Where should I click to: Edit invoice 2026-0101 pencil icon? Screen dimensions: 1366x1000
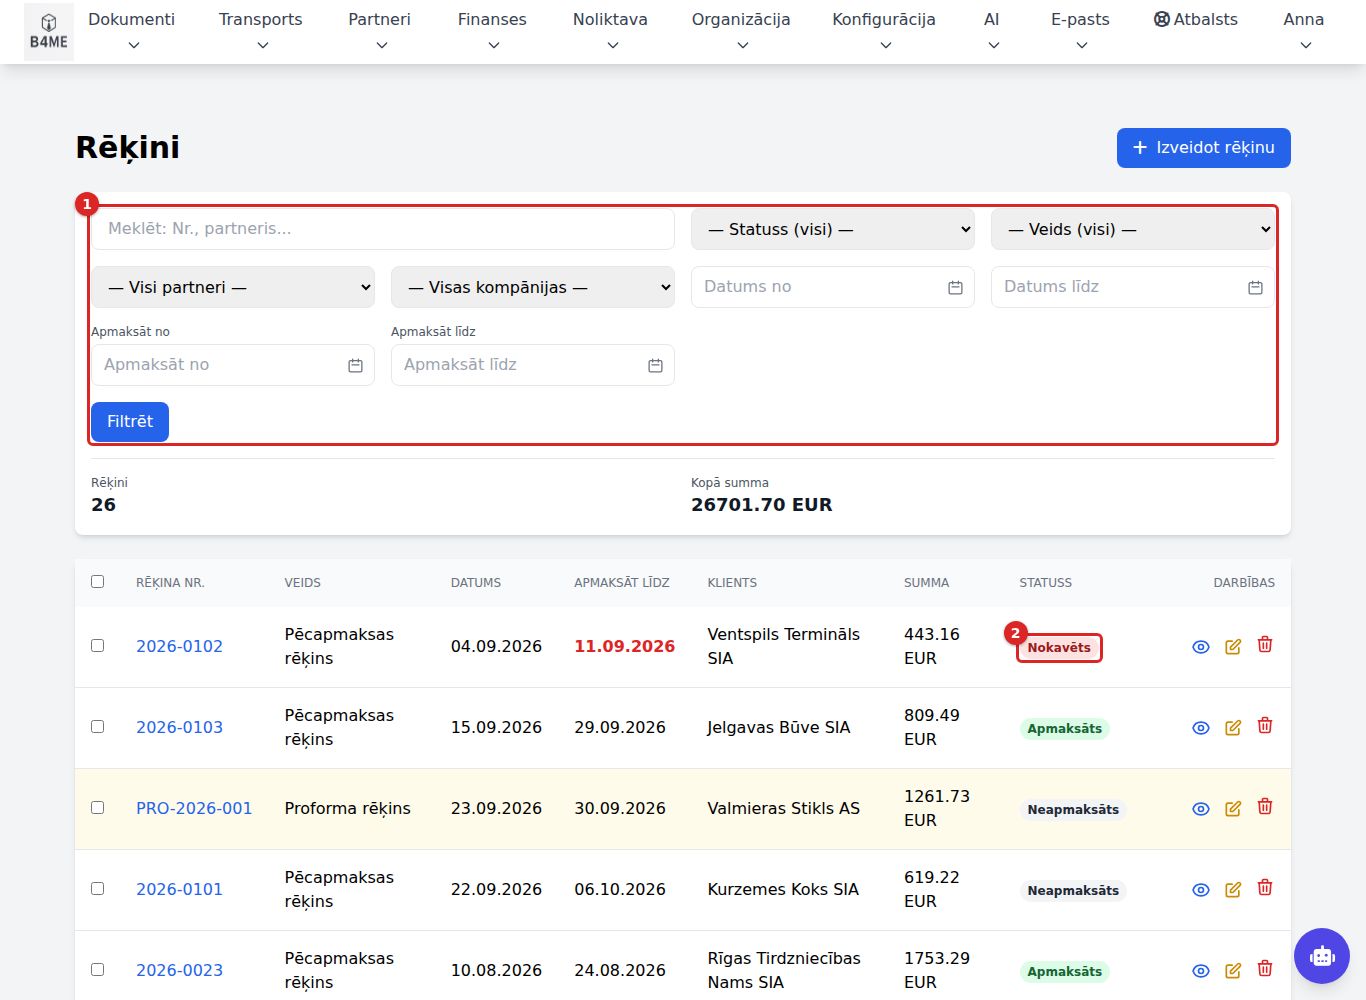1233,890
